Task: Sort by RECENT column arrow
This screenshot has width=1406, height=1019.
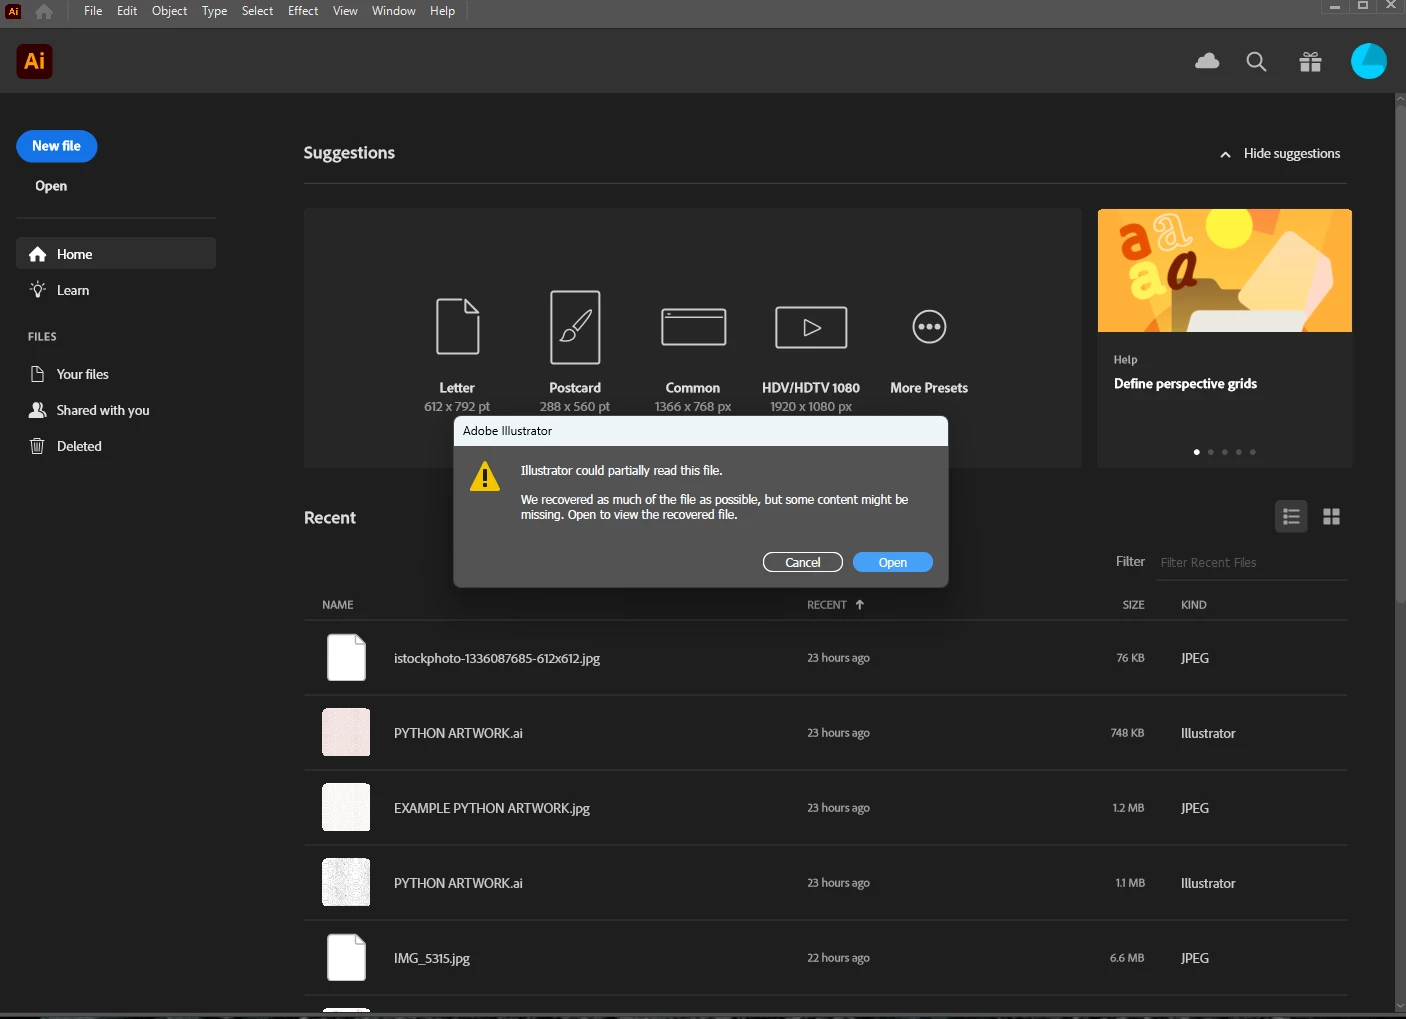Action: click(x=860, y=605)
